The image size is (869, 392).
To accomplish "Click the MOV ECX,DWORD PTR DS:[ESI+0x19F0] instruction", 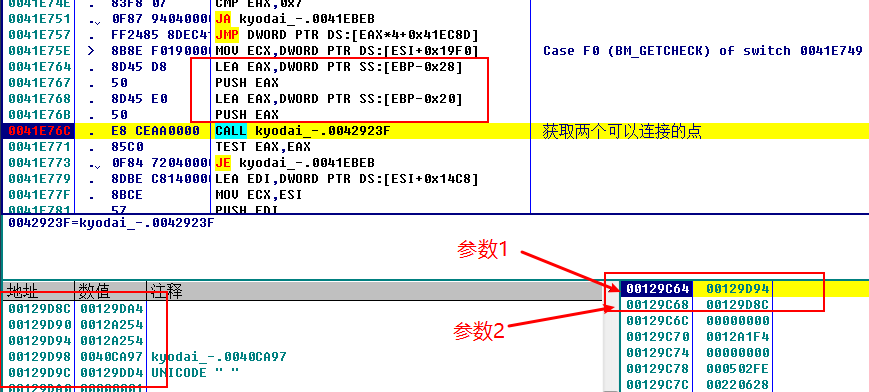I will coord(346,50).
